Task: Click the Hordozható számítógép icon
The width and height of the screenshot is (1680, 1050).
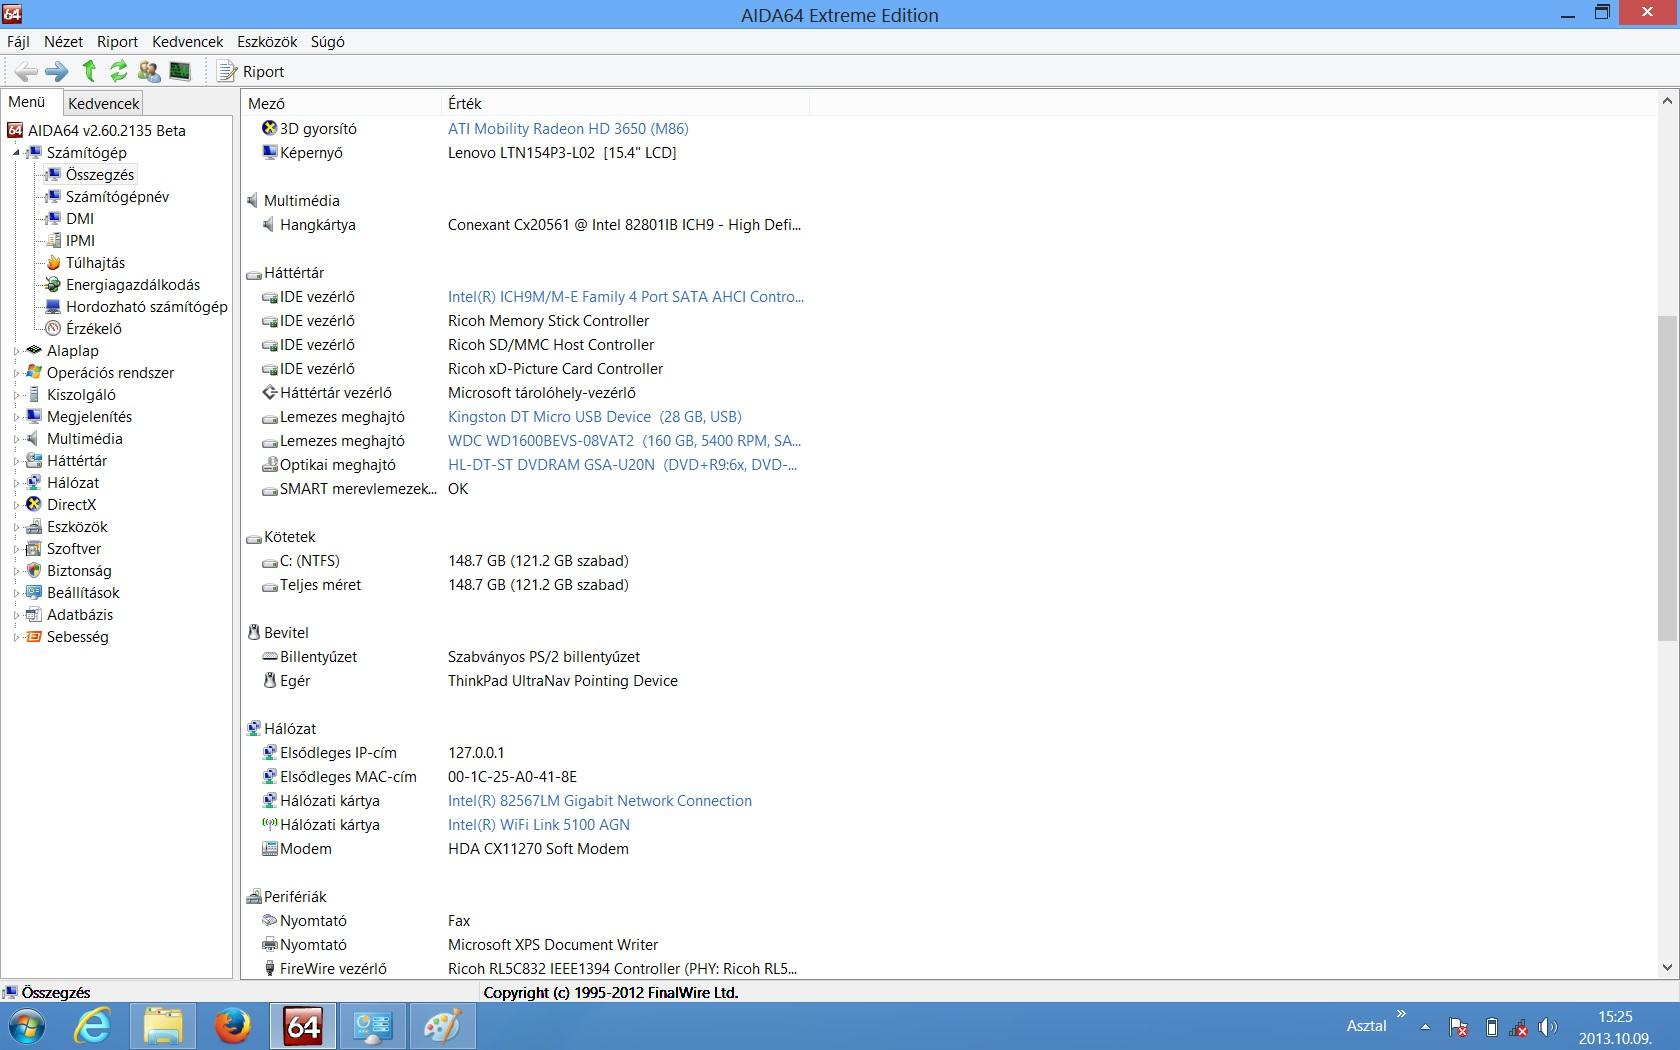Action: 53,307
